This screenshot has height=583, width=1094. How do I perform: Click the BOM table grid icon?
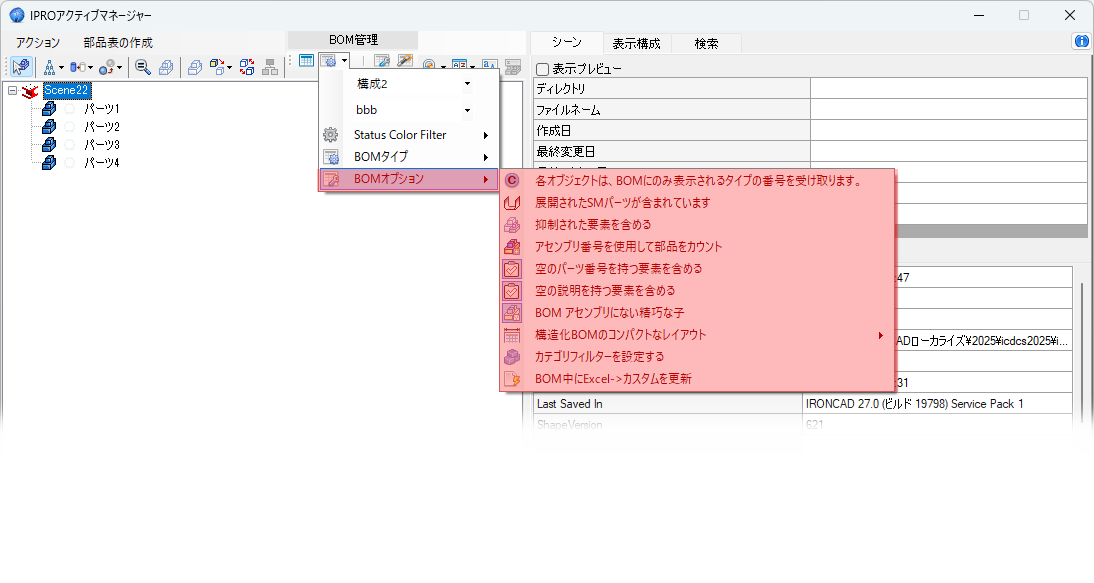tap(307, 62)
